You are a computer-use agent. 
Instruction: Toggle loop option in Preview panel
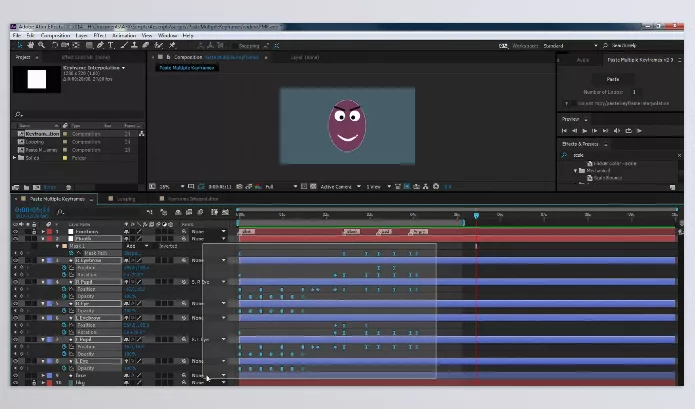tap(628, 131)
